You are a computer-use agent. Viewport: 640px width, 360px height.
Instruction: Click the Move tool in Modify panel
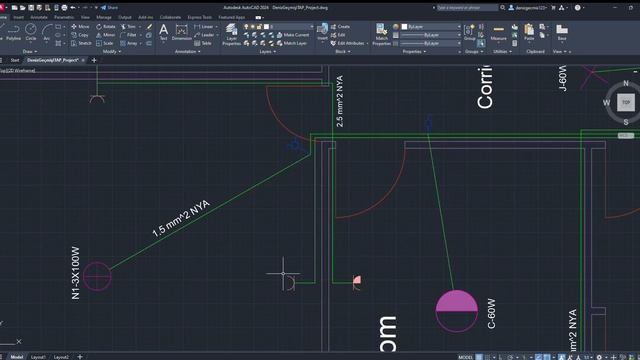(x=80, y=27)
